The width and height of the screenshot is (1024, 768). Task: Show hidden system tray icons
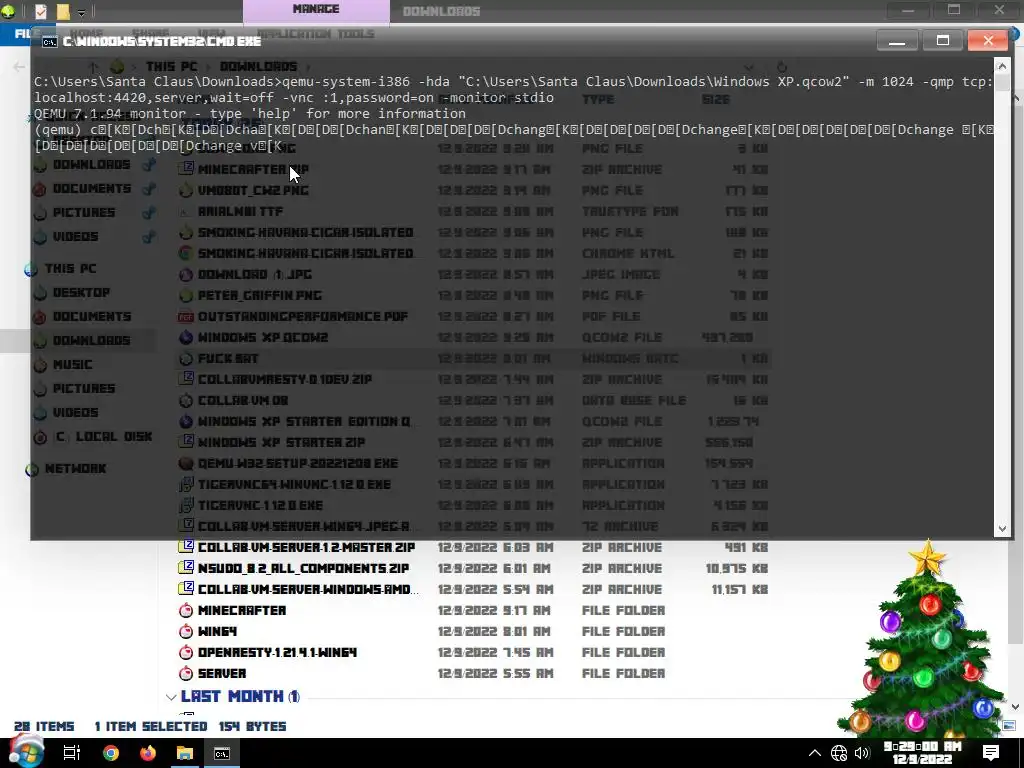814,753
